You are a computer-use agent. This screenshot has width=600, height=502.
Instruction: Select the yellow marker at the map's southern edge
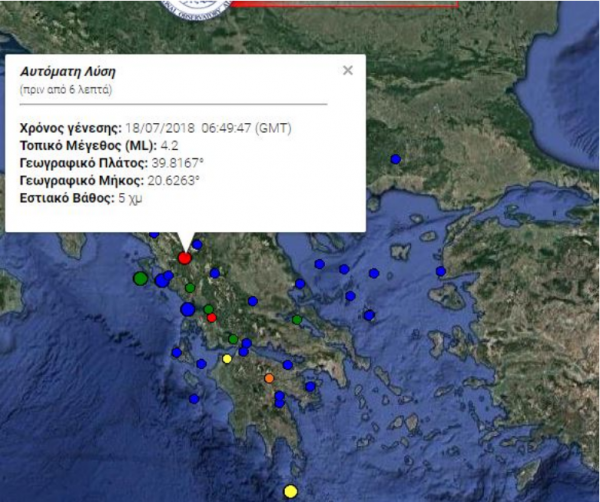coord(290,490)
